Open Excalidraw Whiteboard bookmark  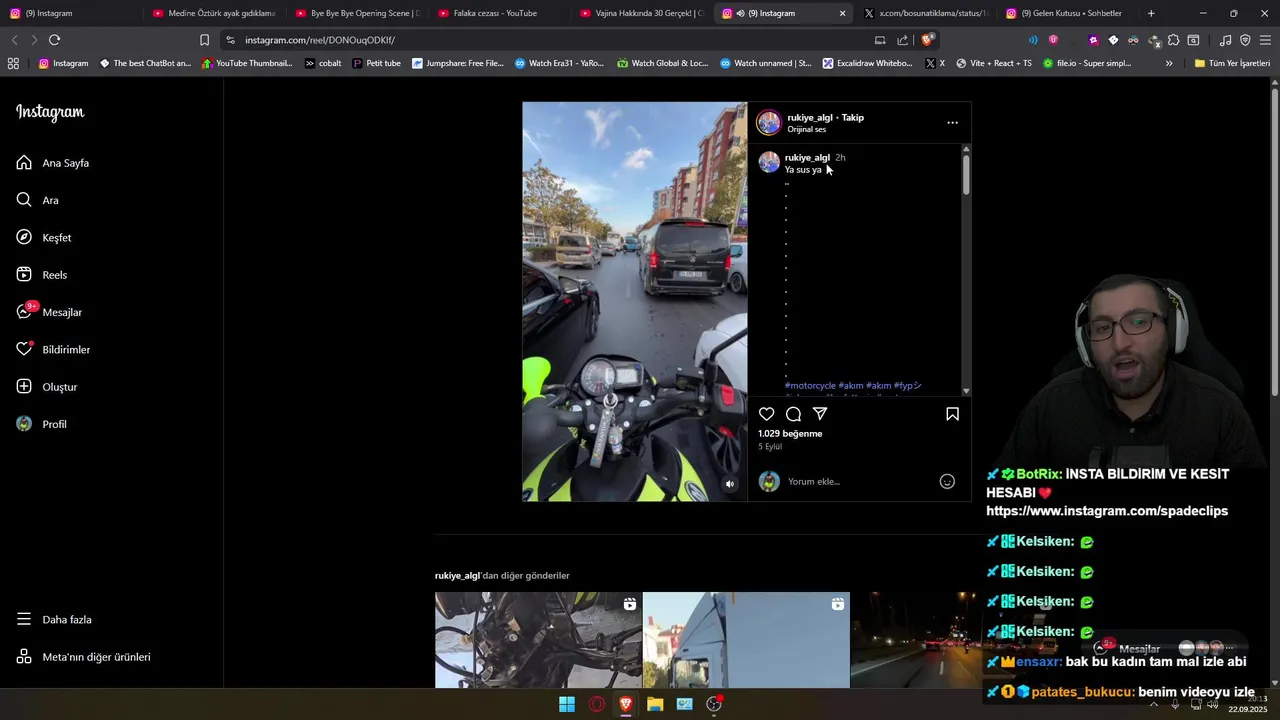868,63
